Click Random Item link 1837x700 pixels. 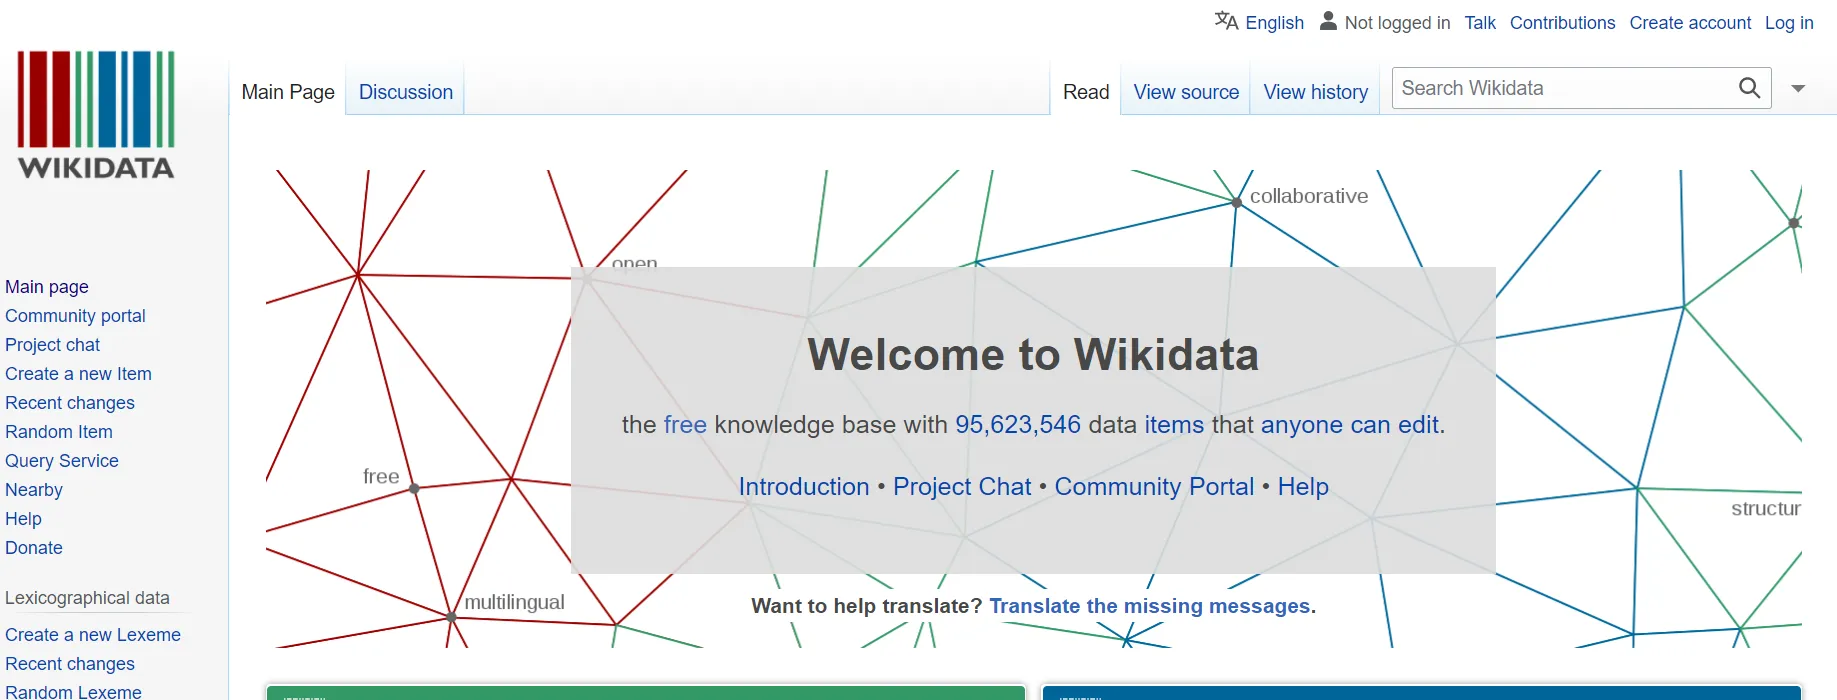coord(59,432)
